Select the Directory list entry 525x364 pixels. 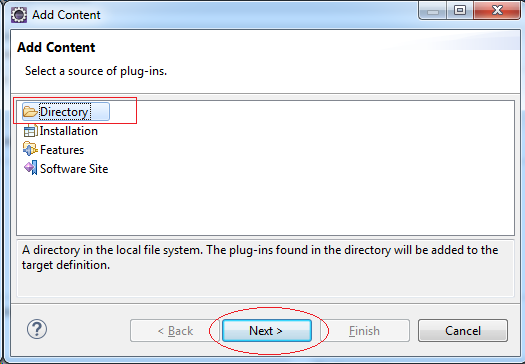click(66, 112)
